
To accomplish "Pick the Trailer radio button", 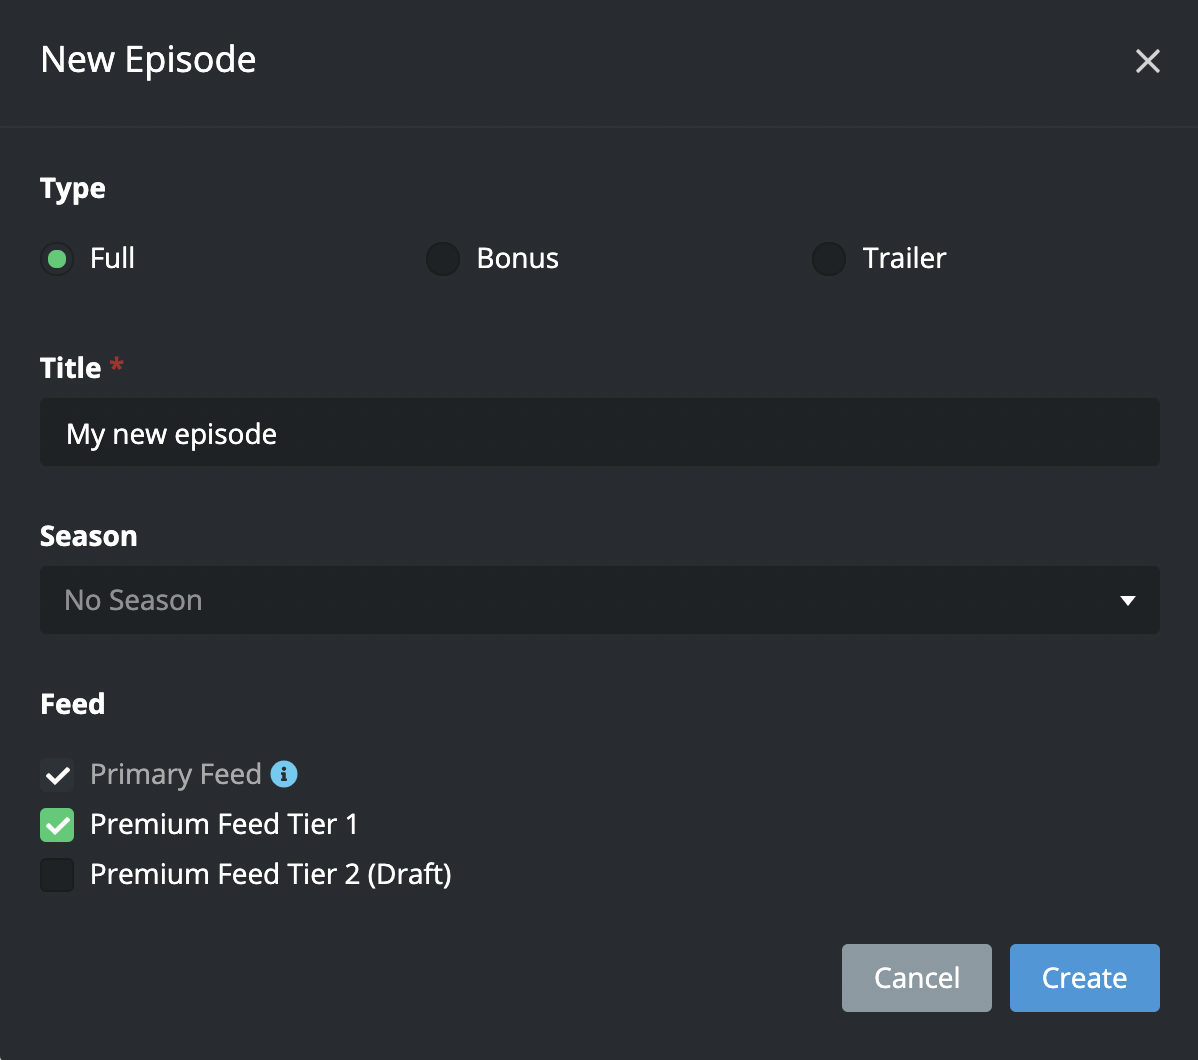I will tap(829, 259).
